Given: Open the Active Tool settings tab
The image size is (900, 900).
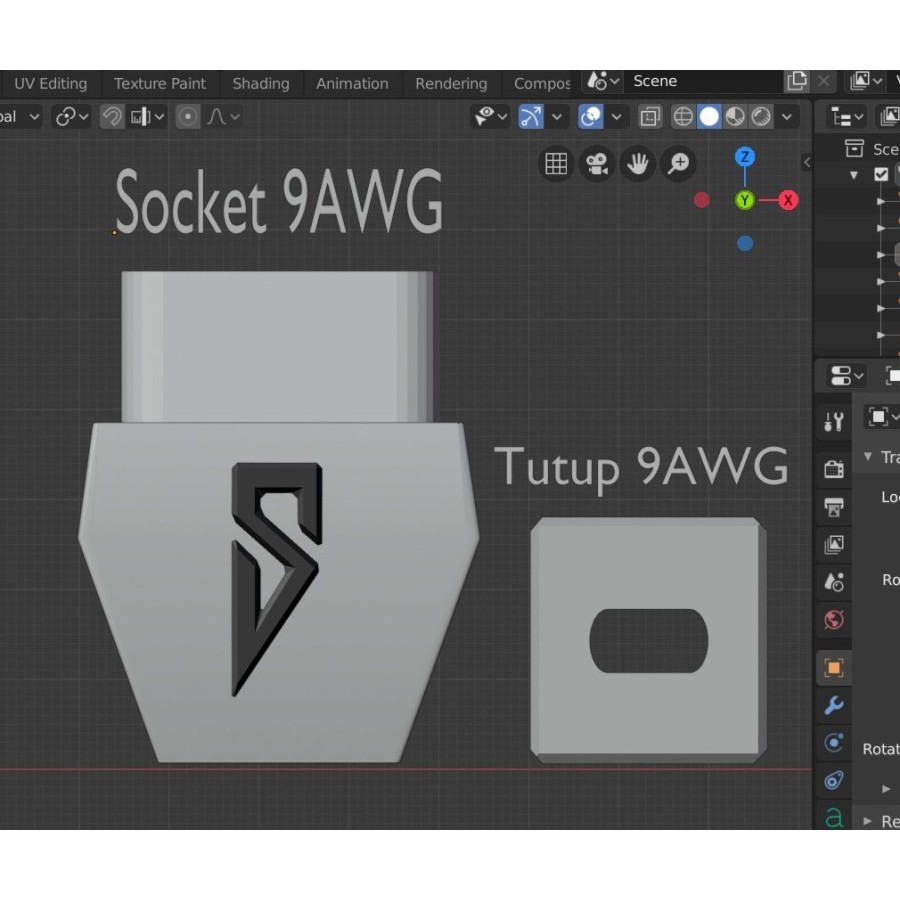Looking at the screenshot, I should click(834, 422).
